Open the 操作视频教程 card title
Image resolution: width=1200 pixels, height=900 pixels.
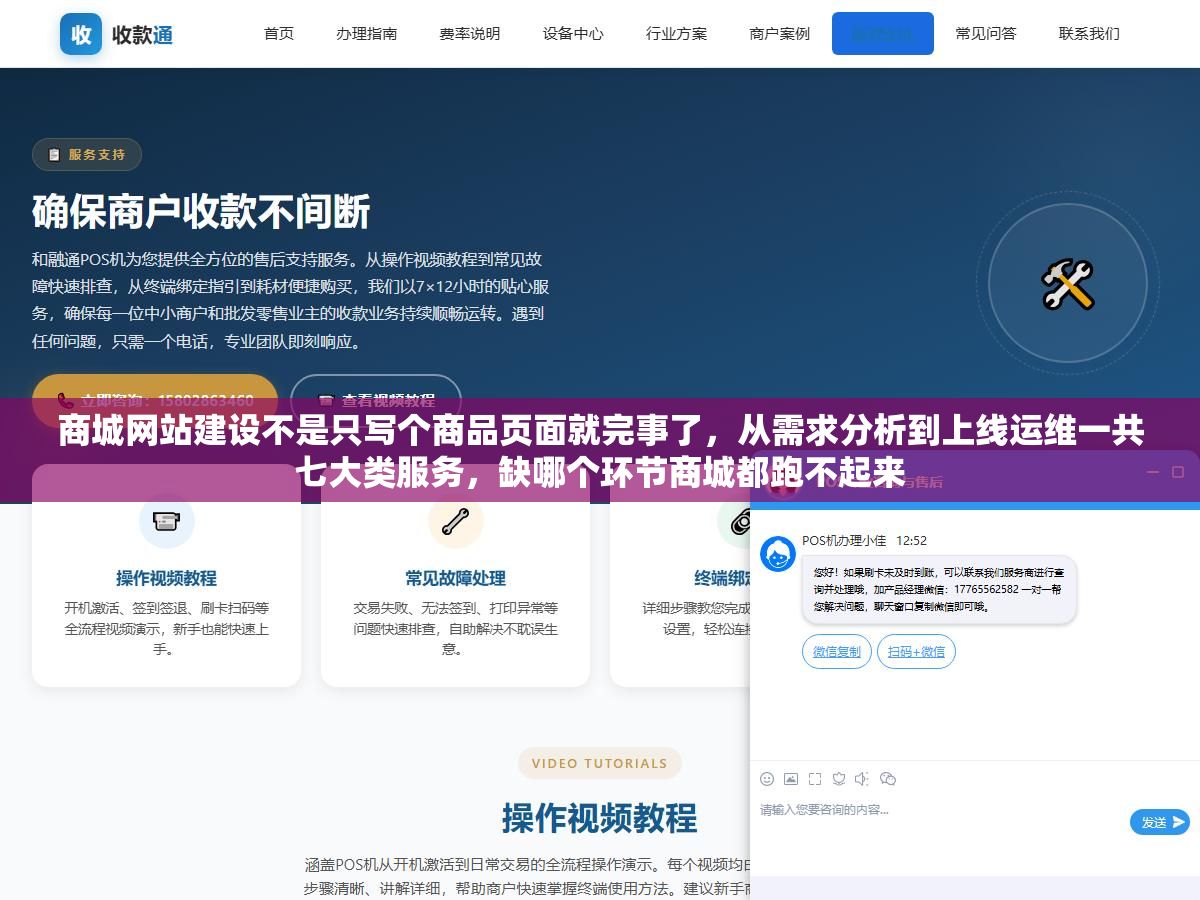pos(166,578)
